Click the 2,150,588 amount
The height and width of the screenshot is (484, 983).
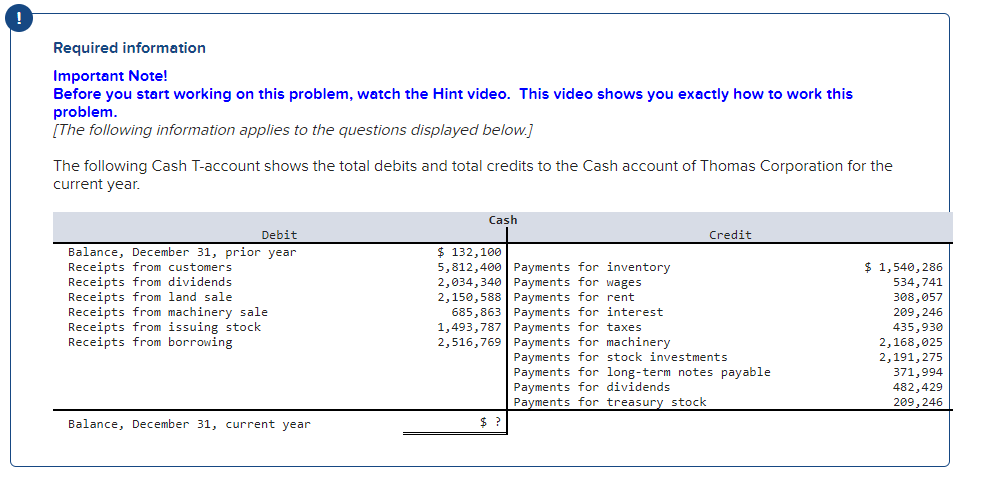pyautogui.click(x=470, y=297)
